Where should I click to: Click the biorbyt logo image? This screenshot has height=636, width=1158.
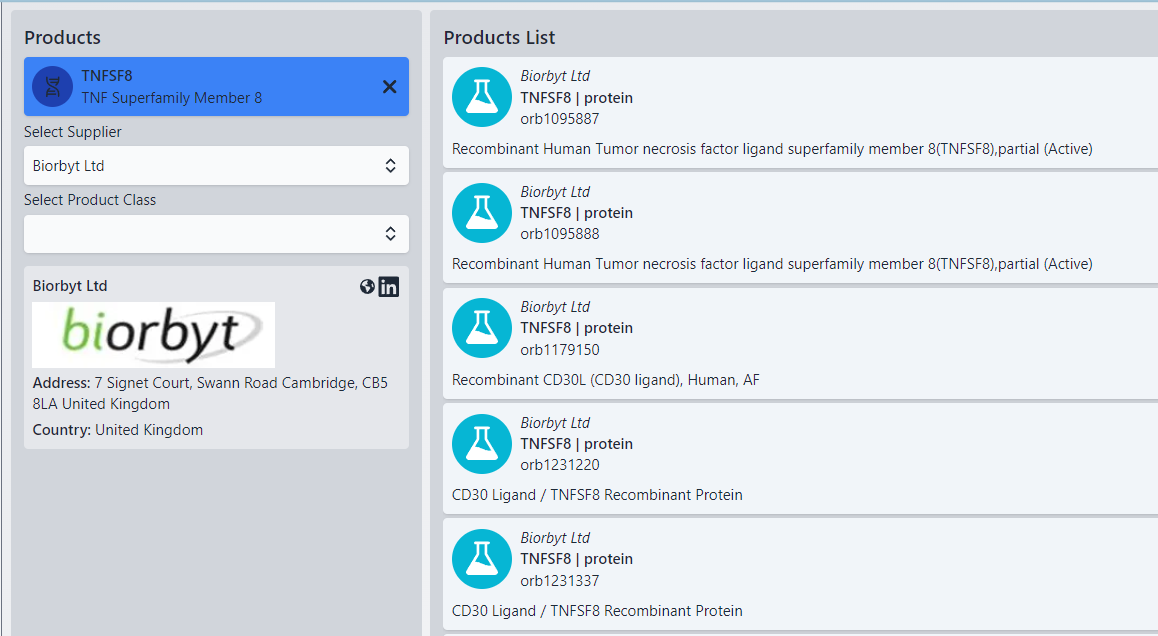[x=154, y=335]
